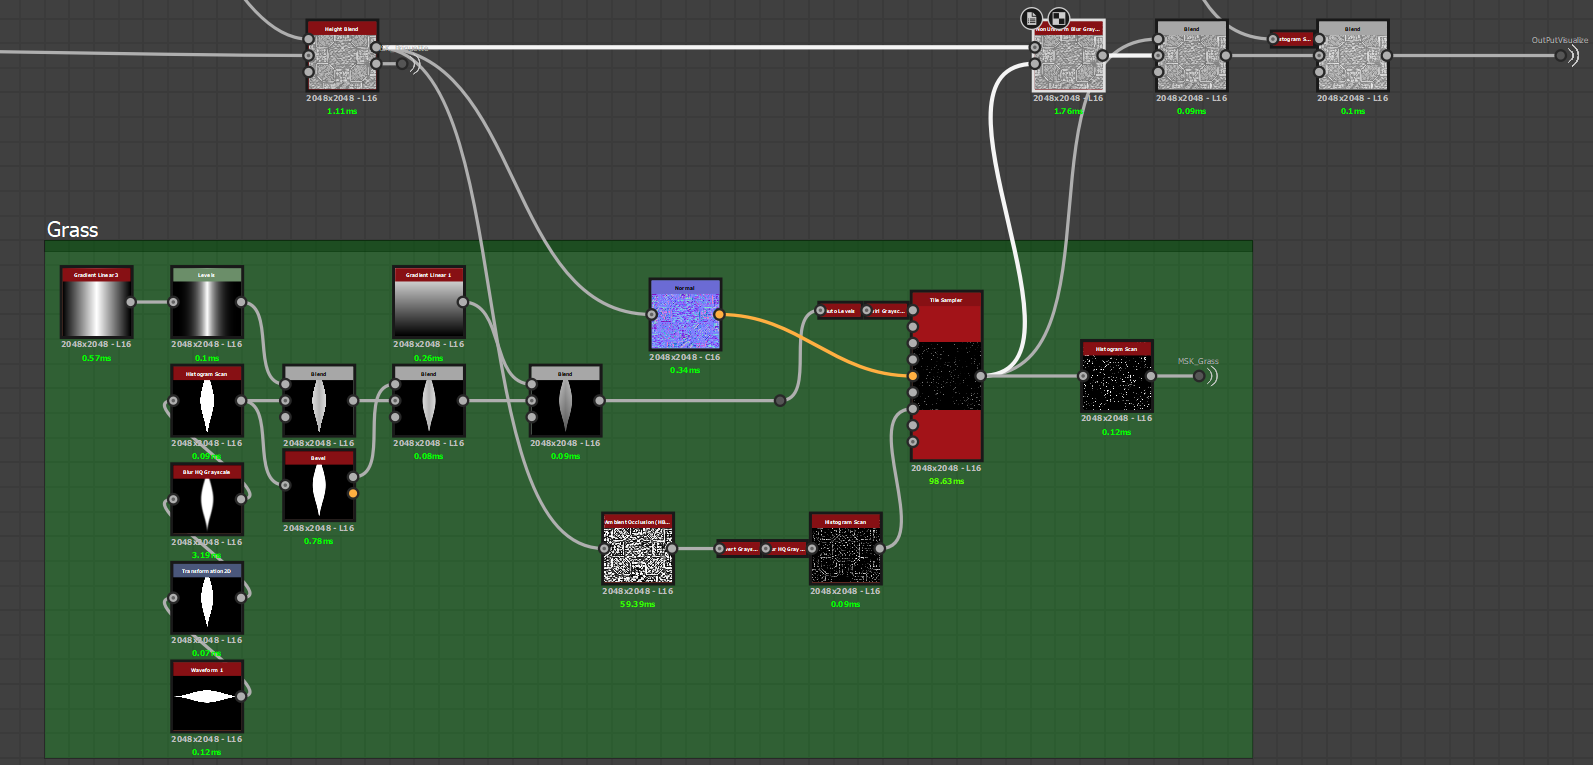Select the Histogram Scan node before MSK_Grass
Viewport: 1593px width, 765px height.
1116,376
